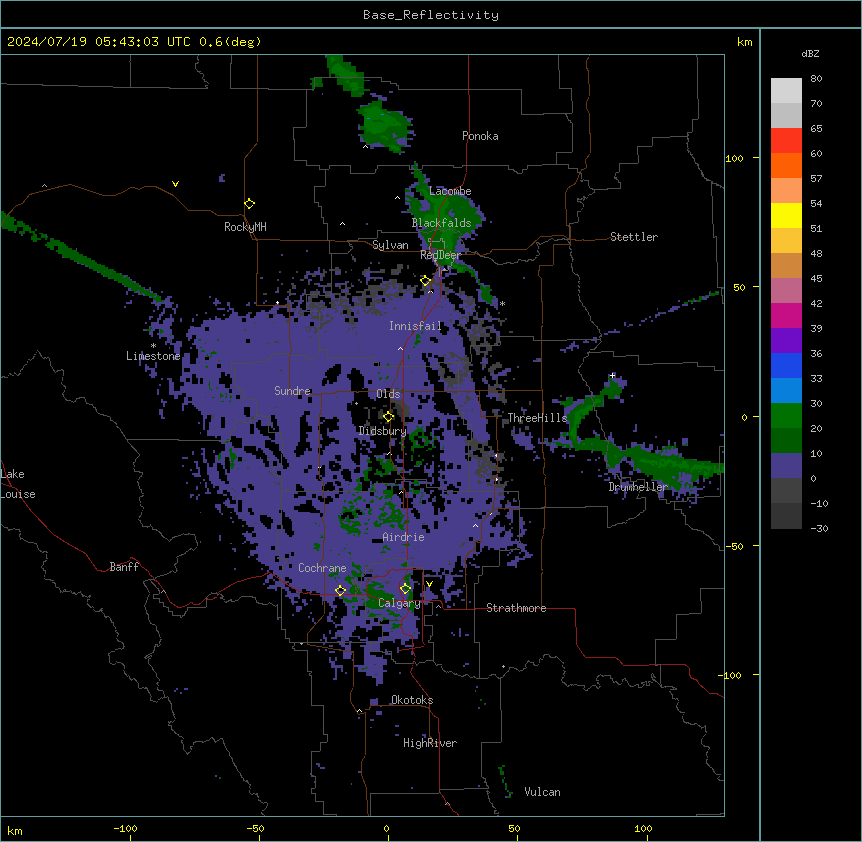Click the -50 tick on horizontal axis
The image size is (862, 842).
[255, 828]
